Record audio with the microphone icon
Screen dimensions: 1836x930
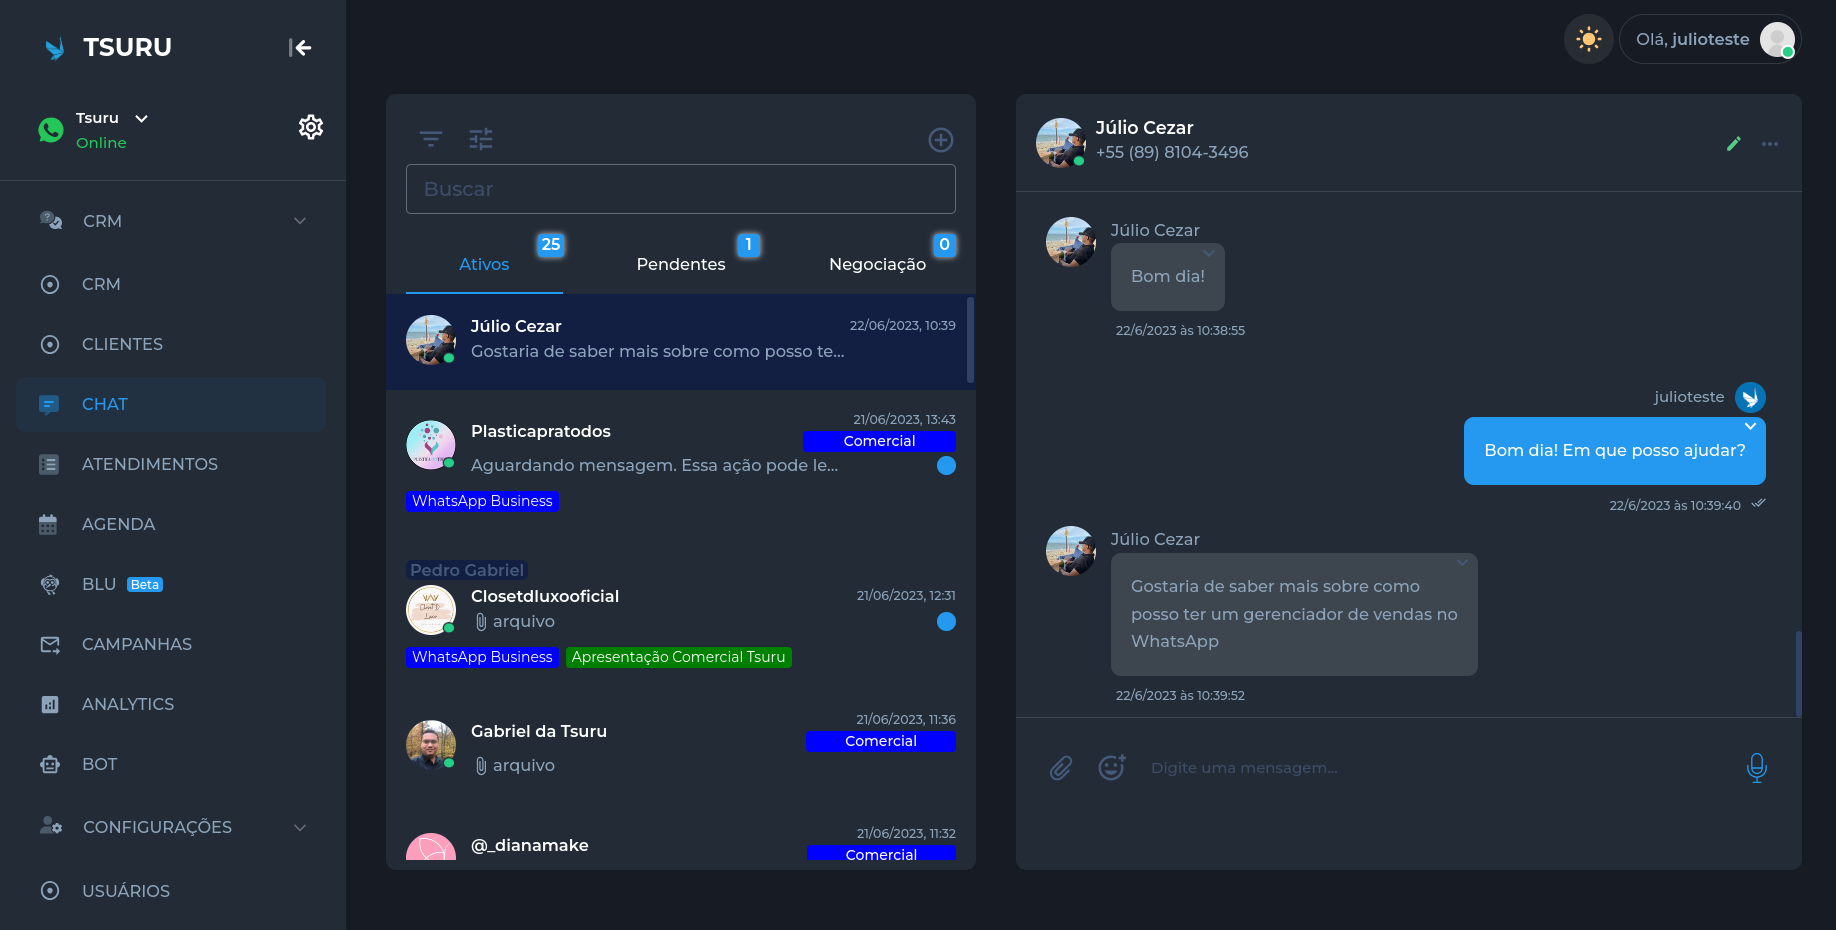point(1756,768)
